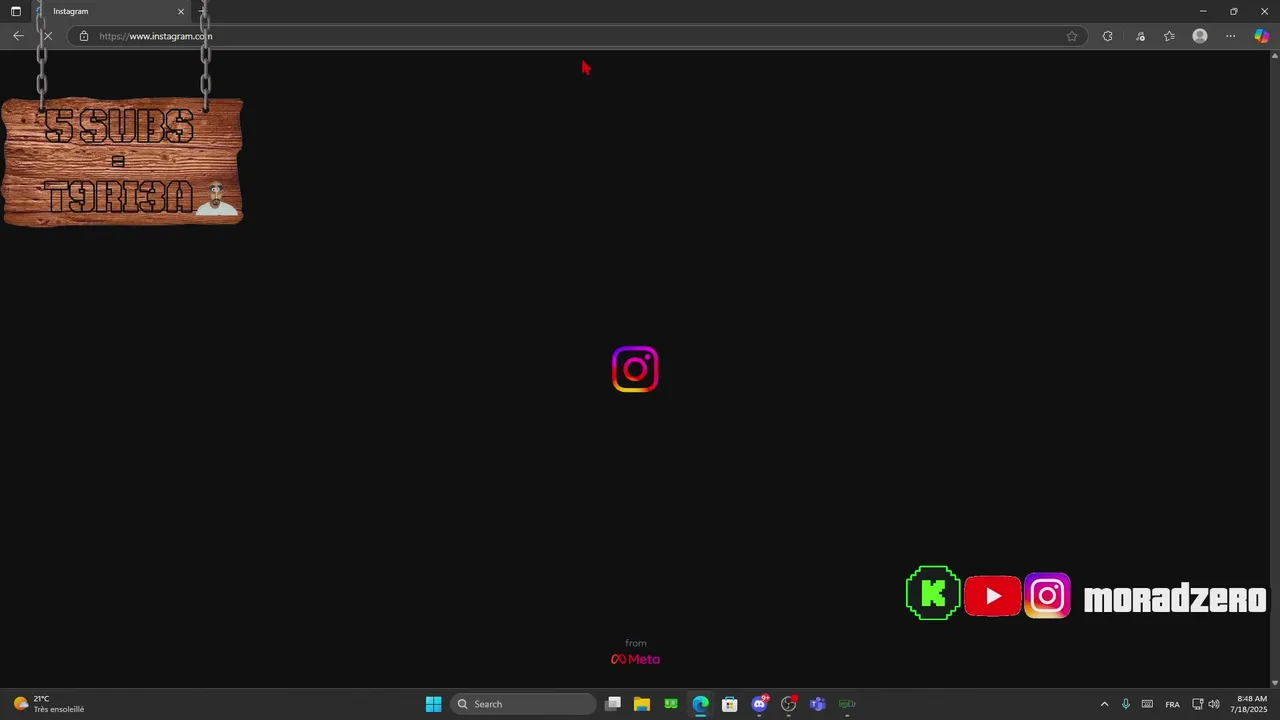Add page to favorites with star icon
Screen dimensions: 1280x720
[x=1072, y=36]
